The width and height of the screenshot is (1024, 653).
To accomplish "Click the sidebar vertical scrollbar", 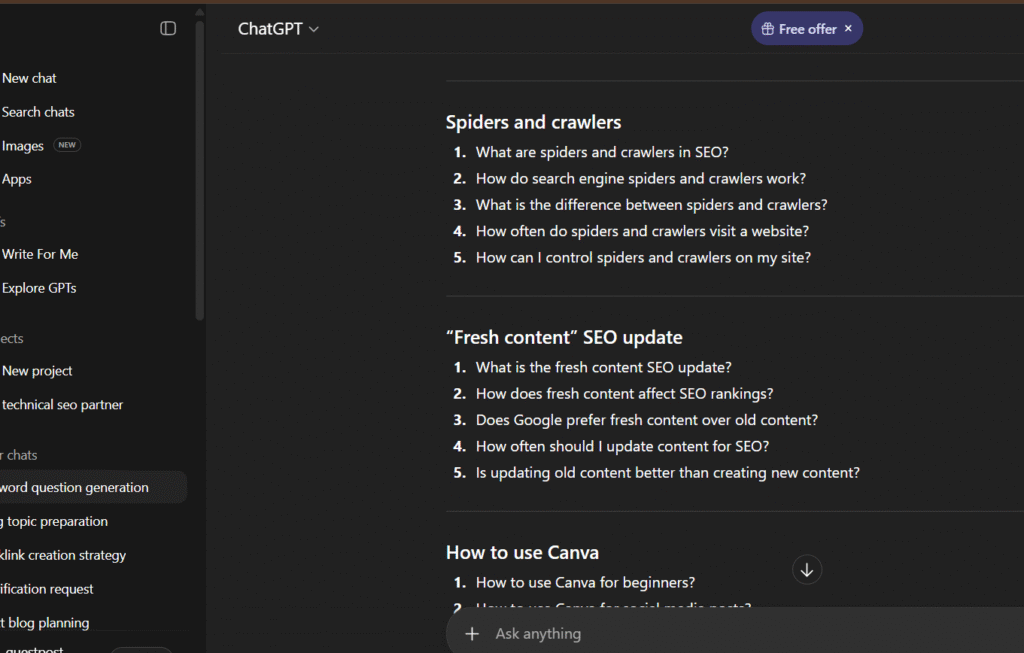I will coord(199,170).
